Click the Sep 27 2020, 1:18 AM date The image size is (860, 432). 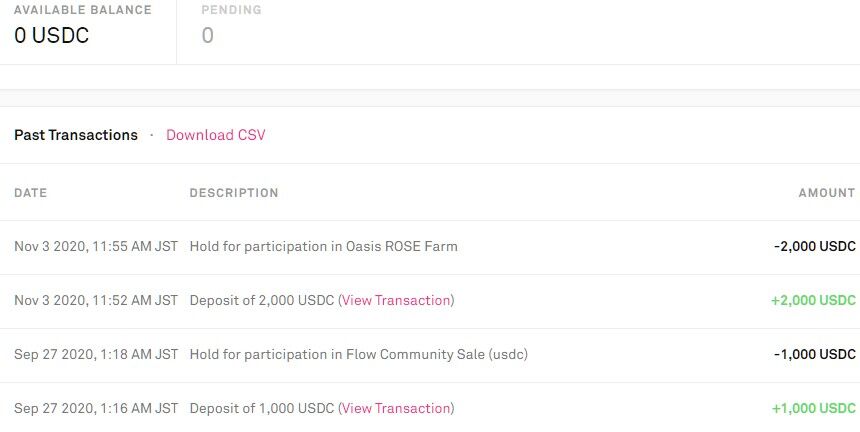click(96, 355)
